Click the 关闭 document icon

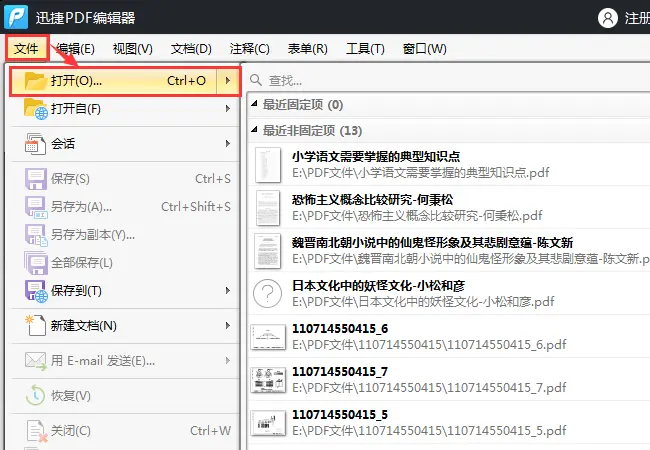(36, 431)
